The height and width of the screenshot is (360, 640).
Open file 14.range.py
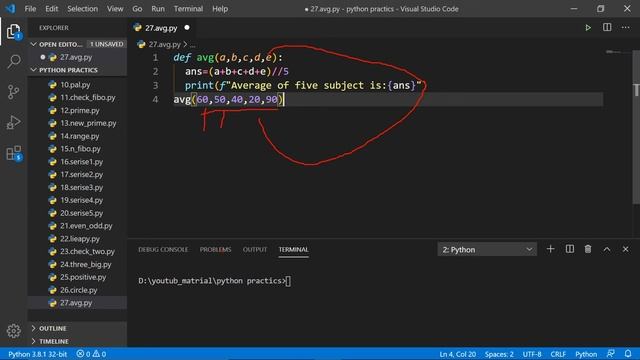coord(77,136)
